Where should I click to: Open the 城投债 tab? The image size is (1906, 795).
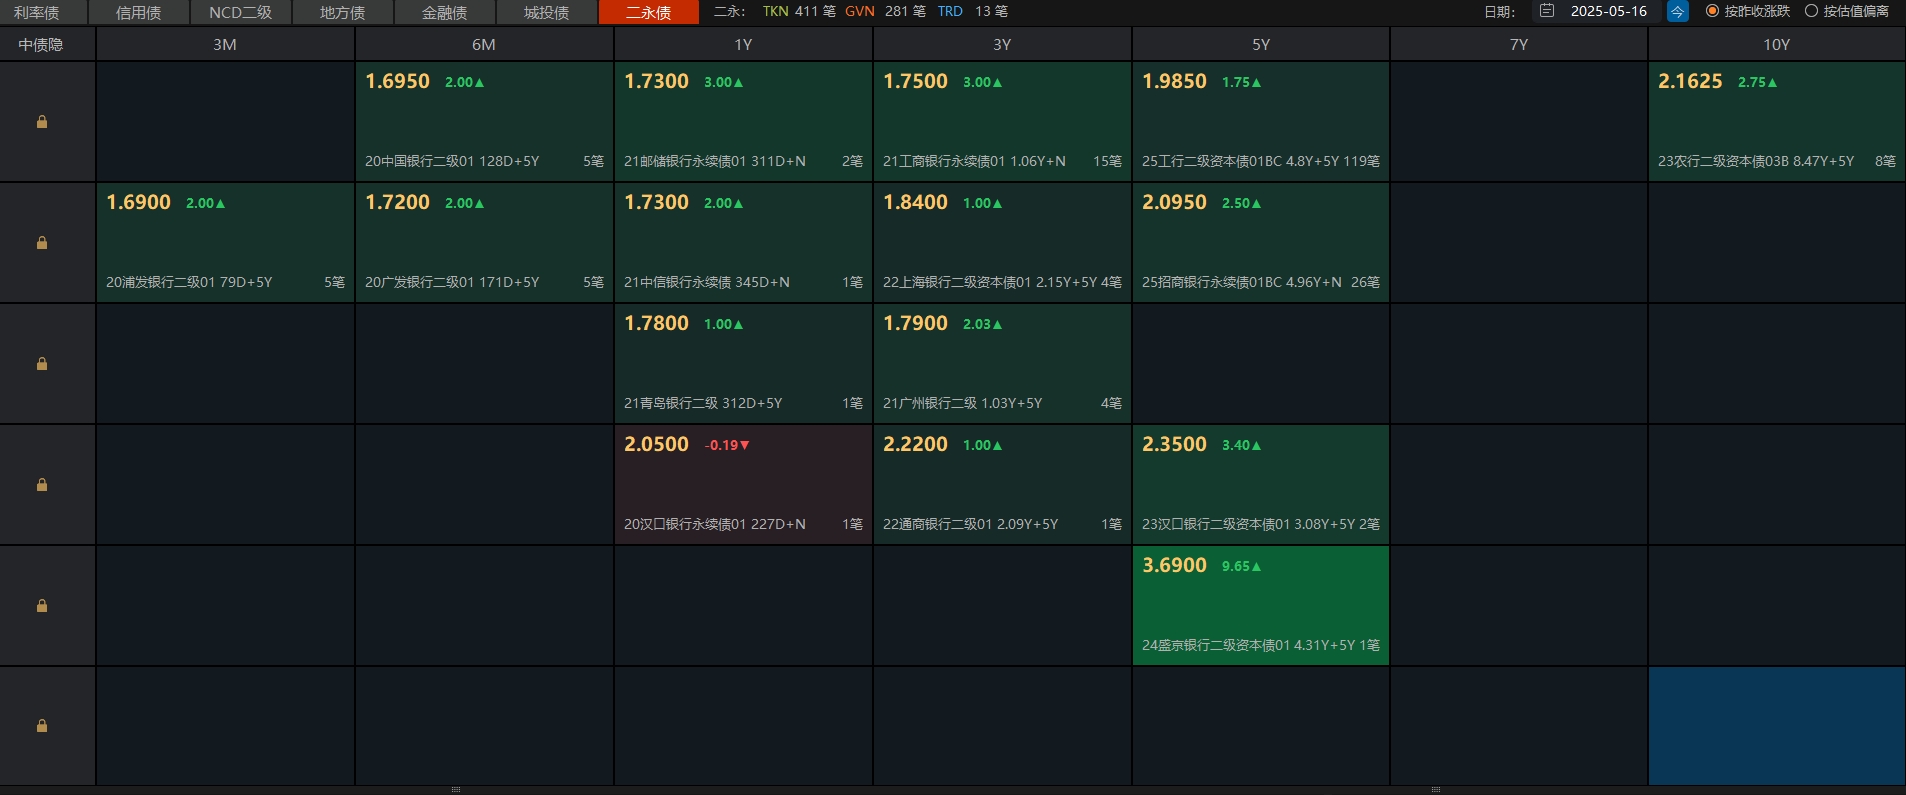click(547, 12)
